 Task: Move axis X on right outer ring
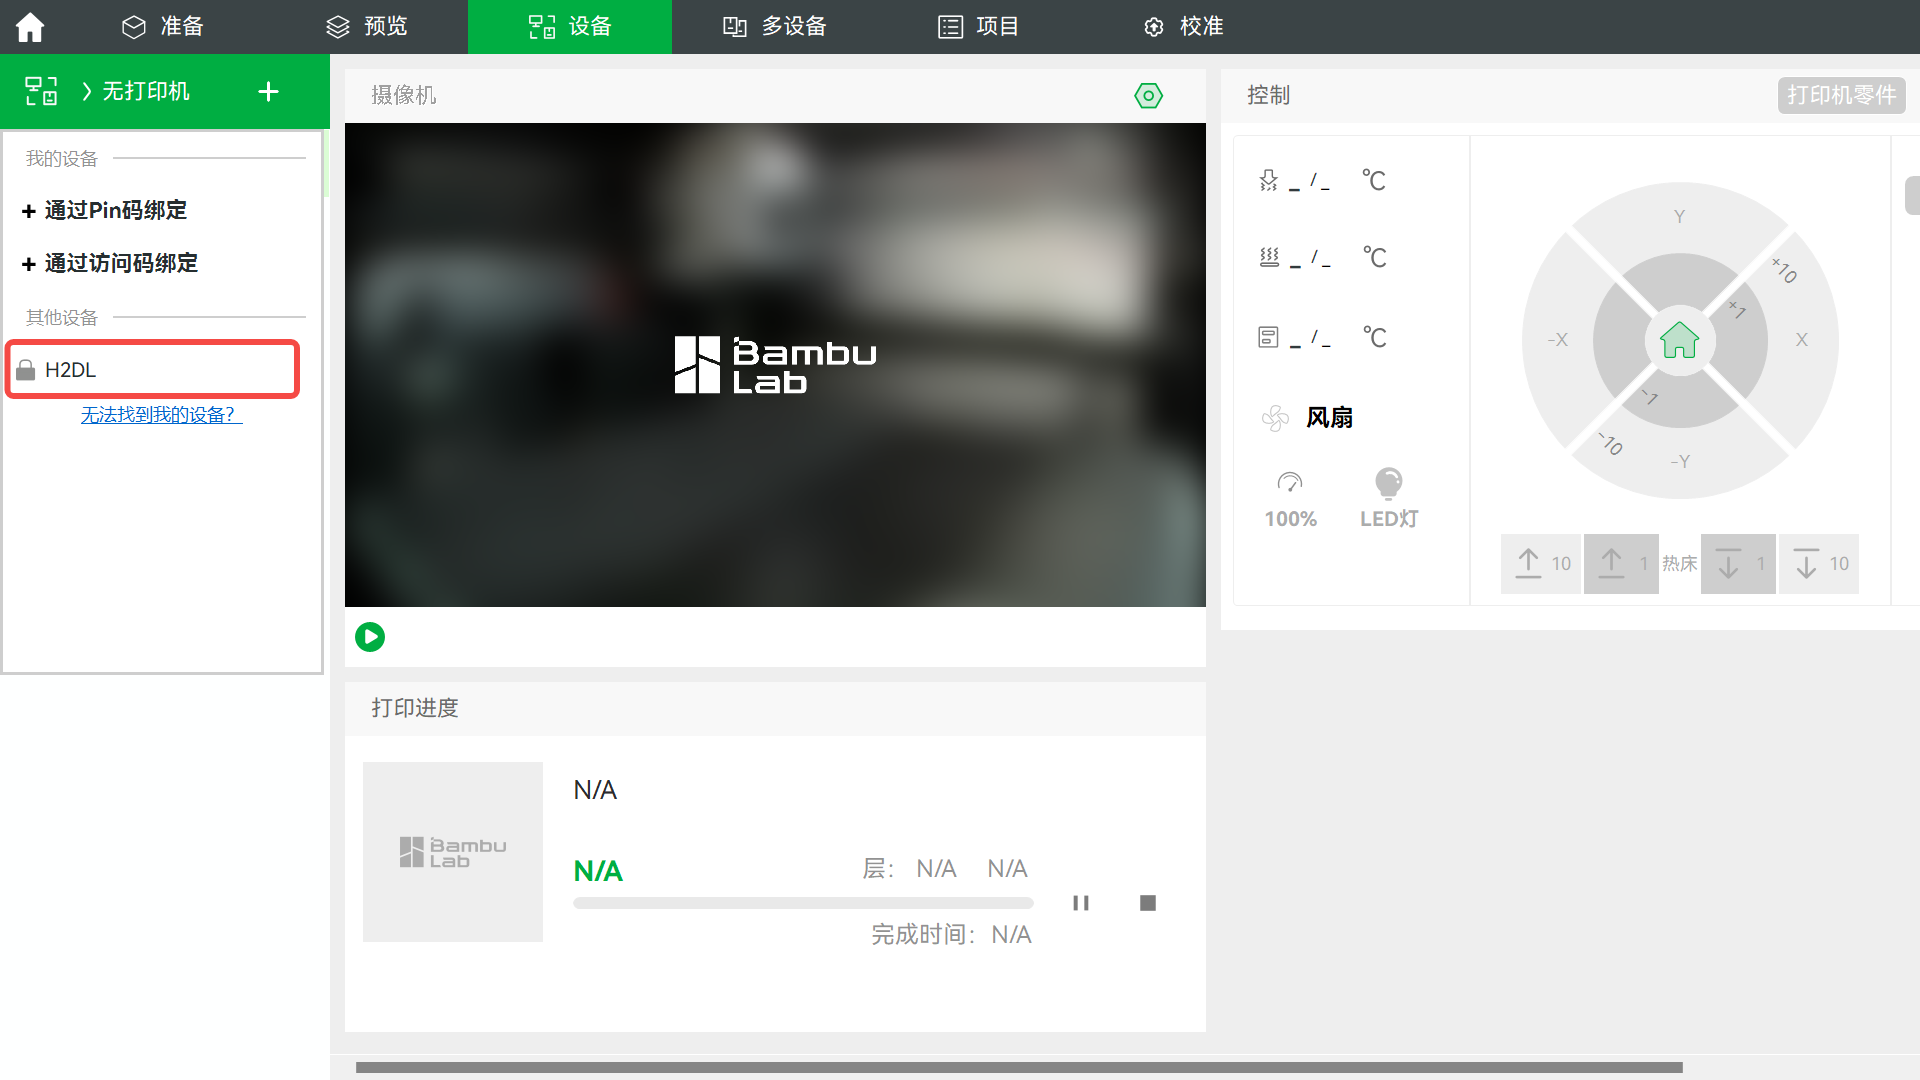tap(1802, 340)
